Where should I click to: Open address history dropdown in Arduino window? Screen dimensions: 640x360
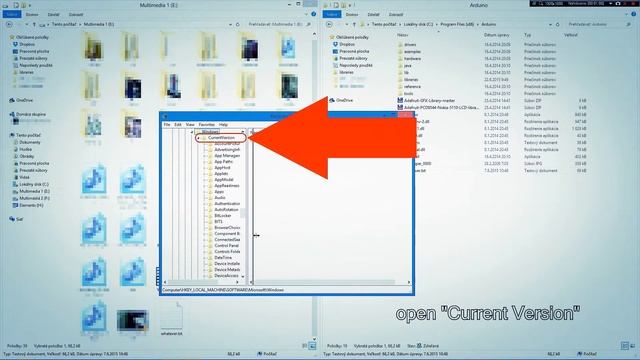point(550,24)
